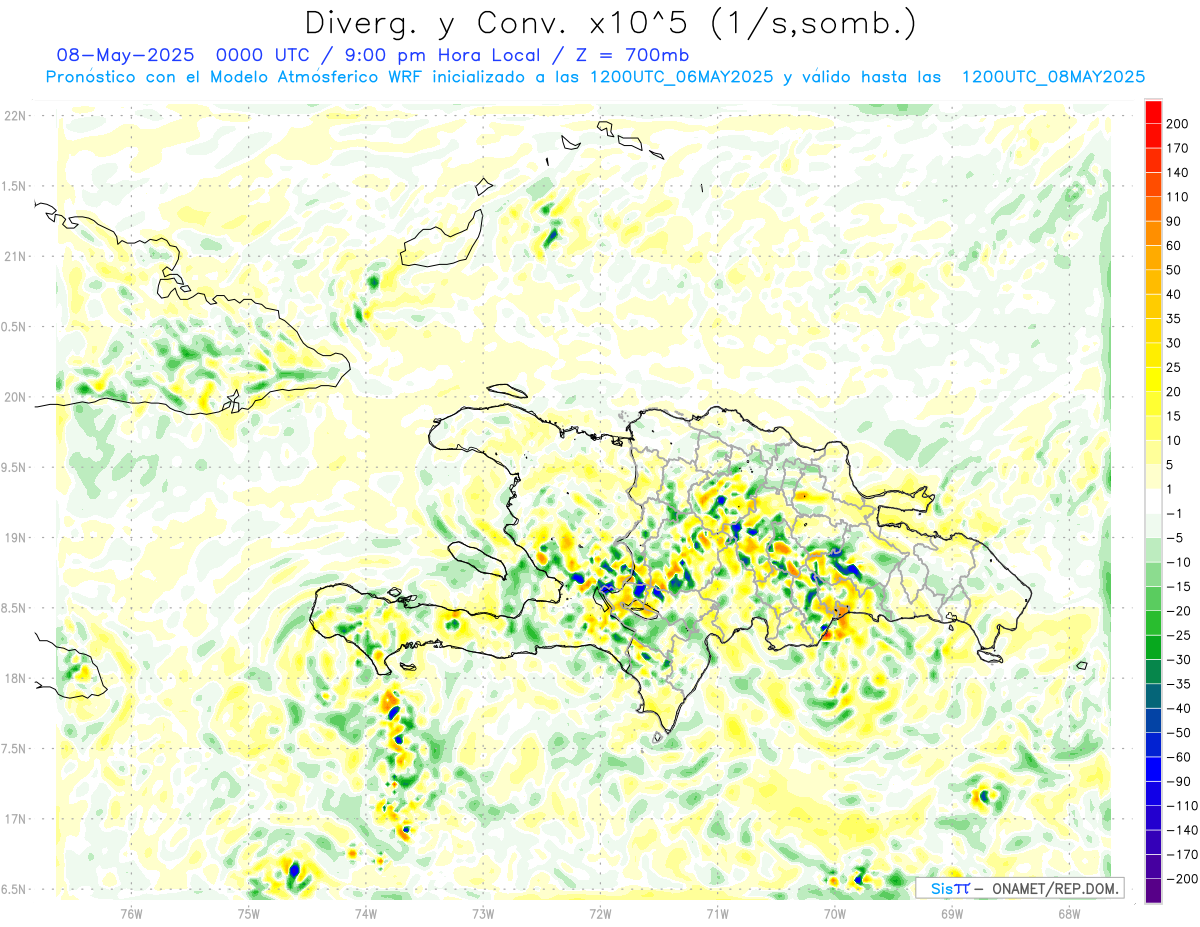Click the '110' value on the color legend

(x=1178, y=197)
